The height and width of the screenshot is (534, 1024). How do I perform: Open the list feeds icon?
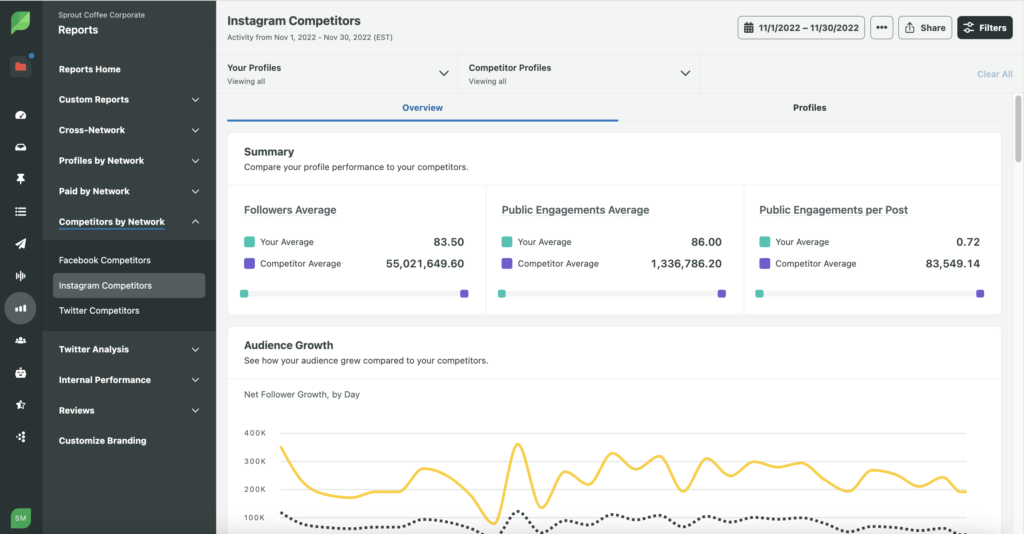(x=20, y=212)
